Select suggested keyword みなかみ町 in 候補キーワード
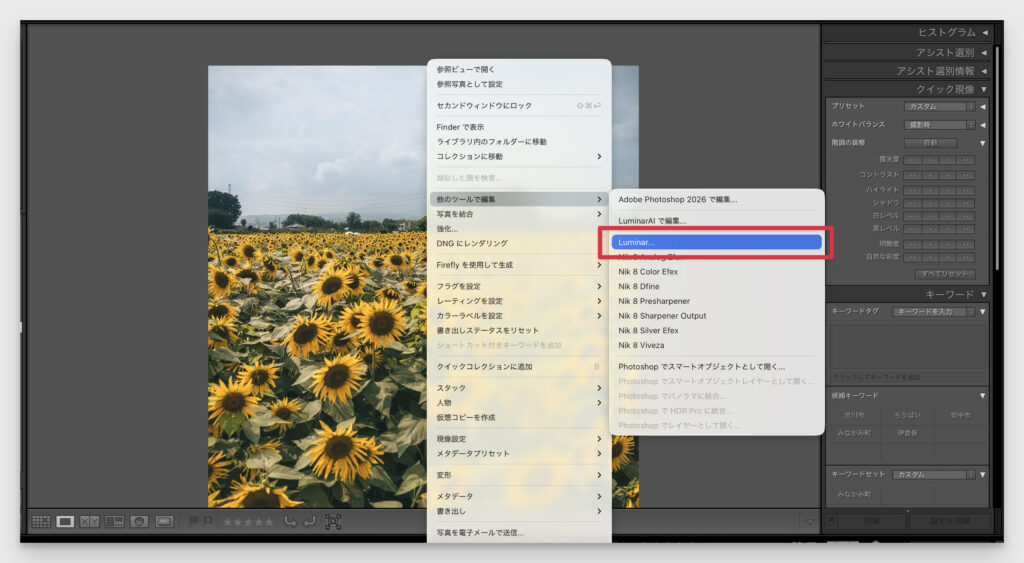Viewport: 1024px width, 563px height. tap(854, 433)
